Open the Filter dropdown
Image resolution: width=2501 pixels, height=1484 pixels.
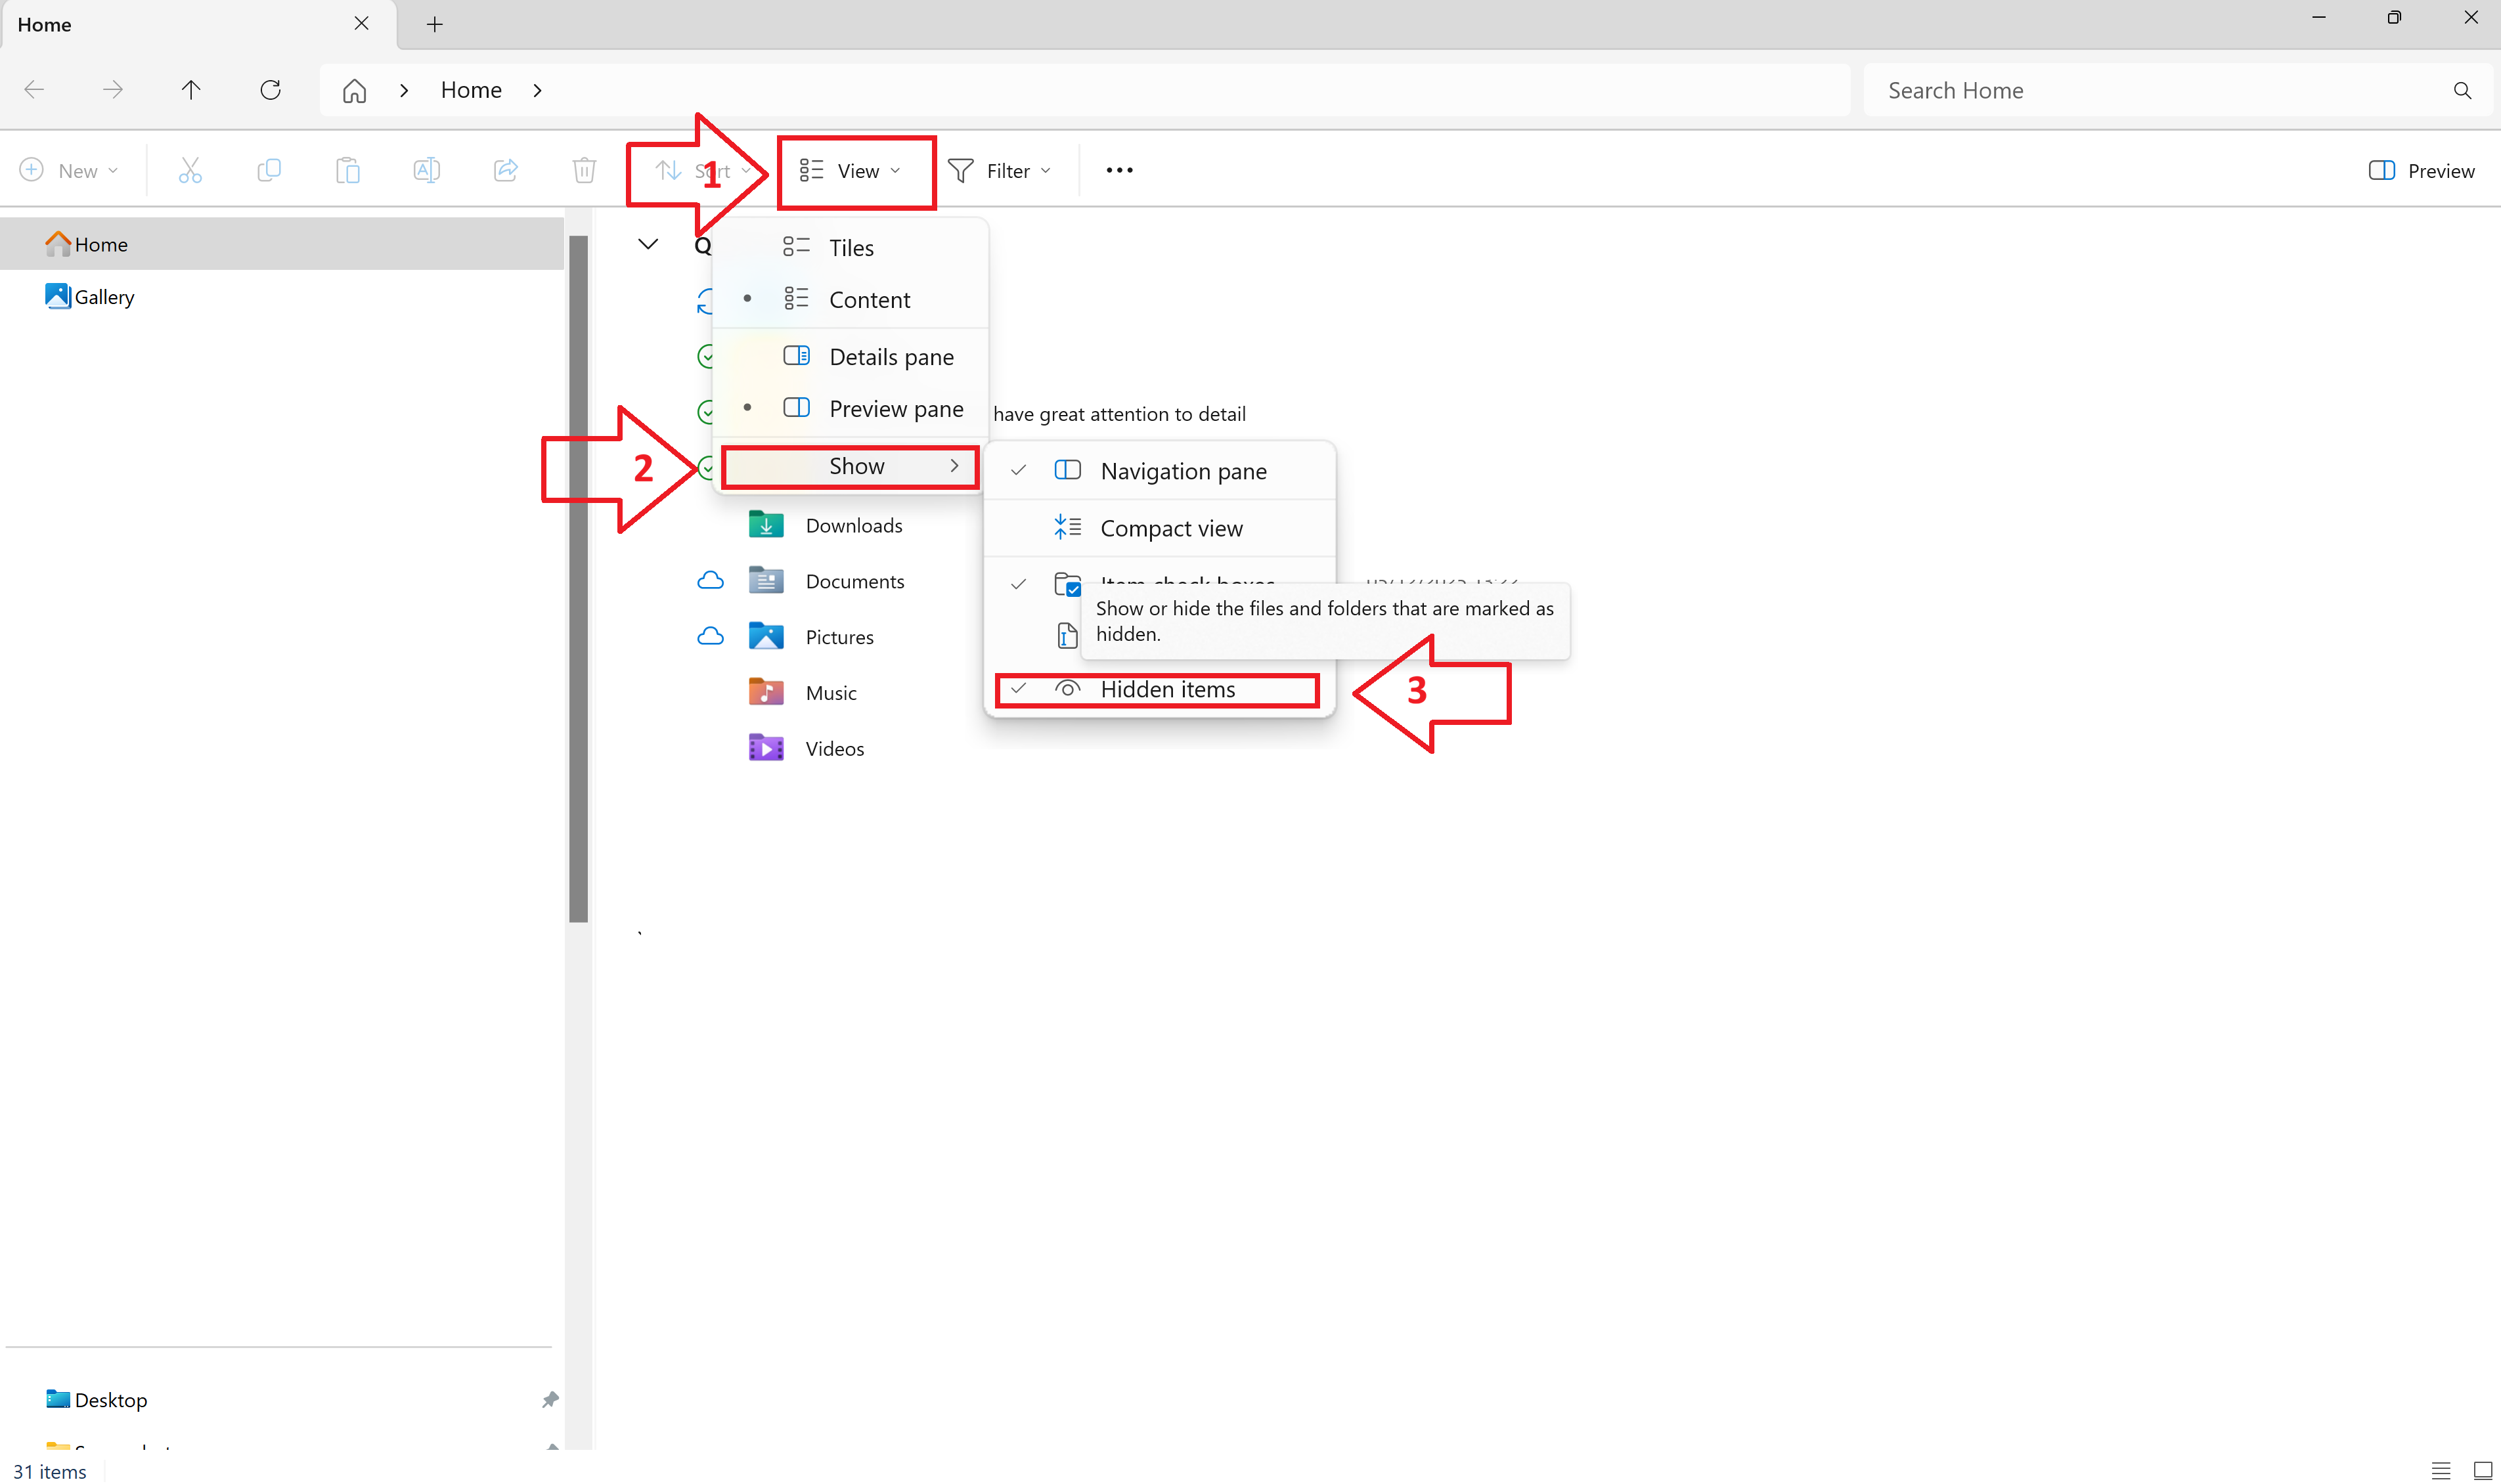coord(1000,171)
